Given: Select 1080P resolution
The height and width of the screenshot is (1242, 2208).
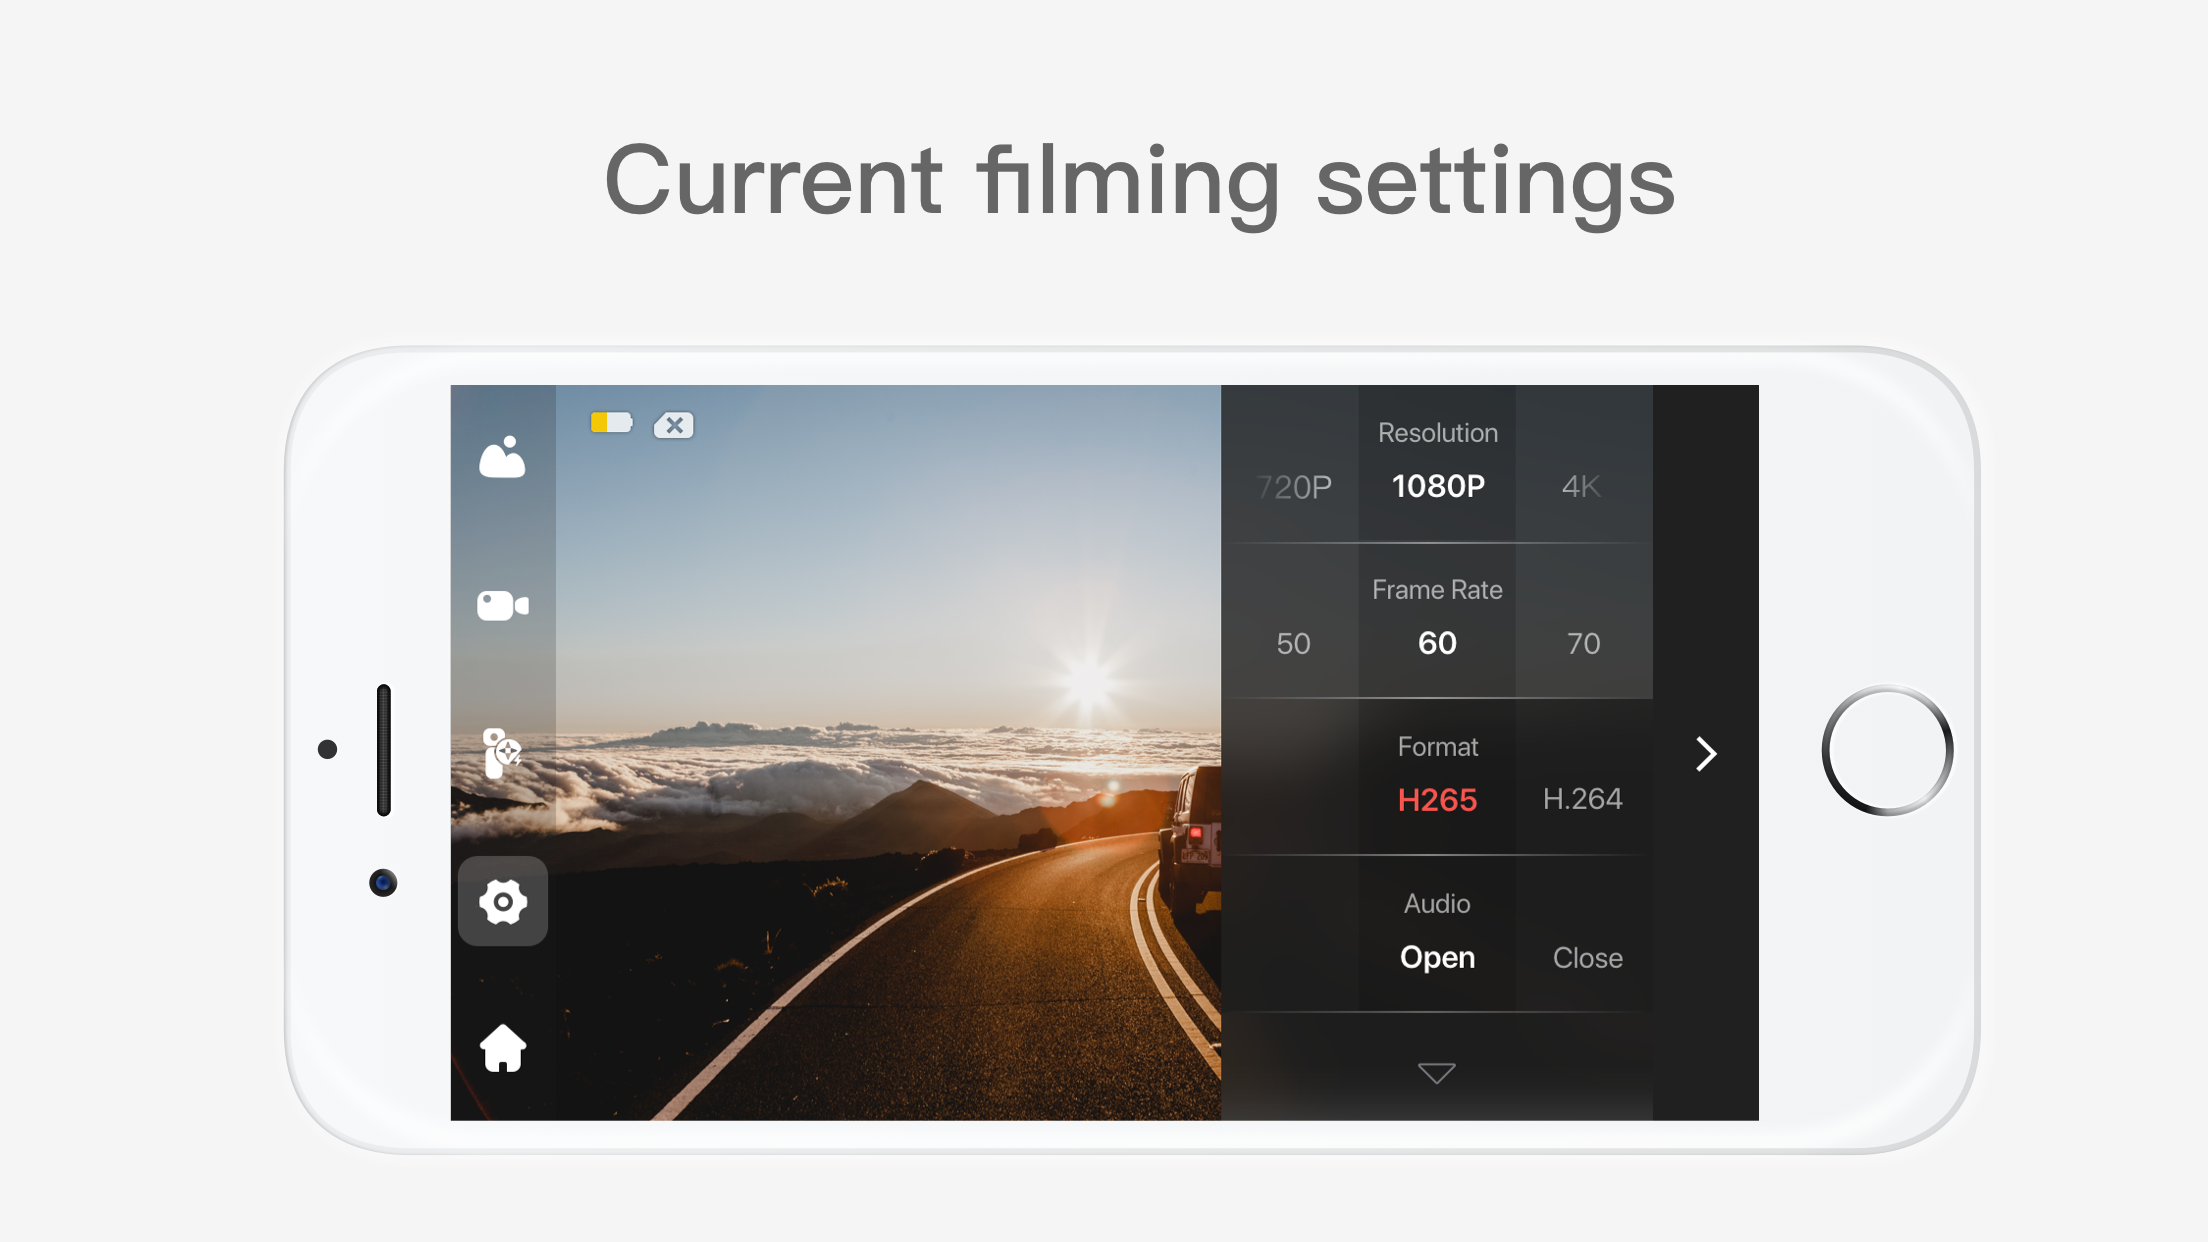Looking at the screenshot, I should (x=1438, y=486).
